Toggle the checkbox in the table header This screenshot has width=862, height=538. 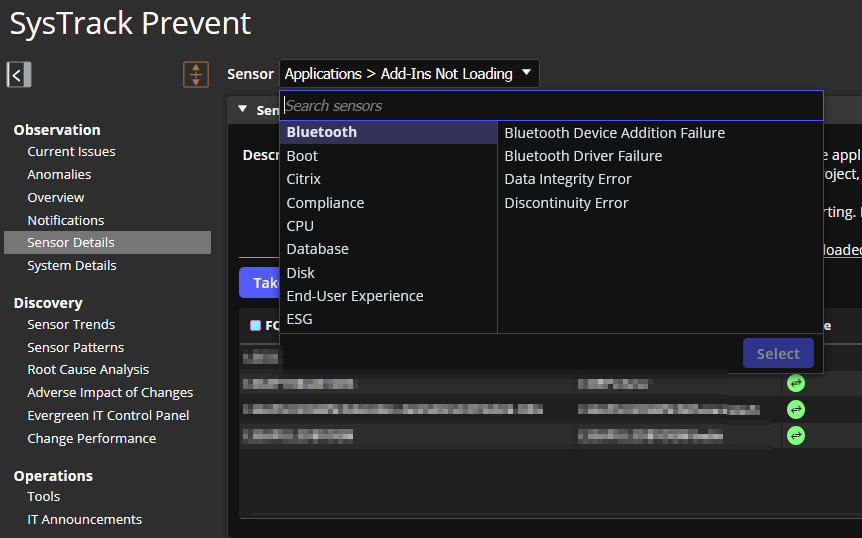point(255,326)
